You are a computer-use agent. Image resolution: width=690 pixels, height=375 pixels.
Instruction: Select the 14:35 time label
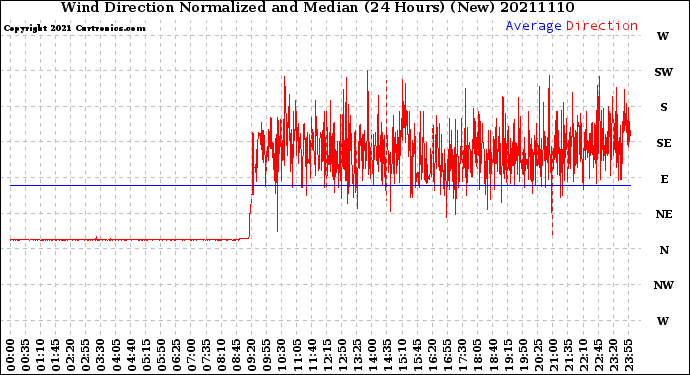tap(387, 355)
